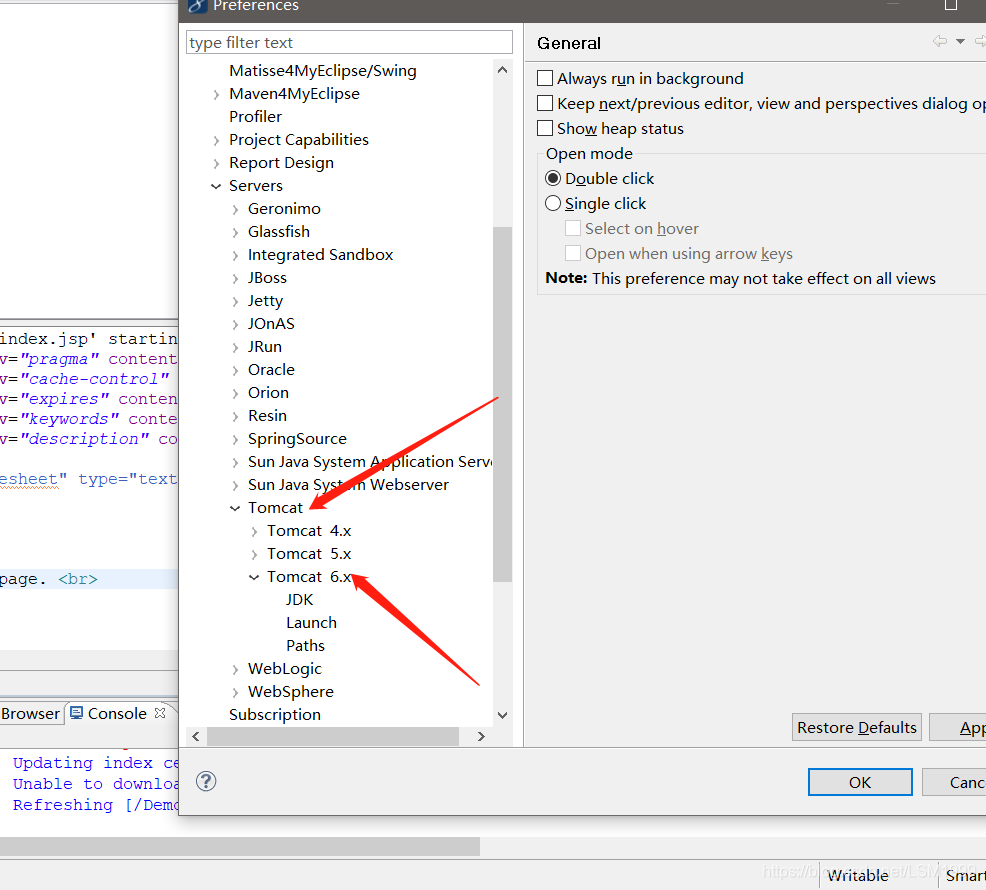This screenshot has width=986, height=890.
Task: Select the Resin tree item
Action: (267, 416)
